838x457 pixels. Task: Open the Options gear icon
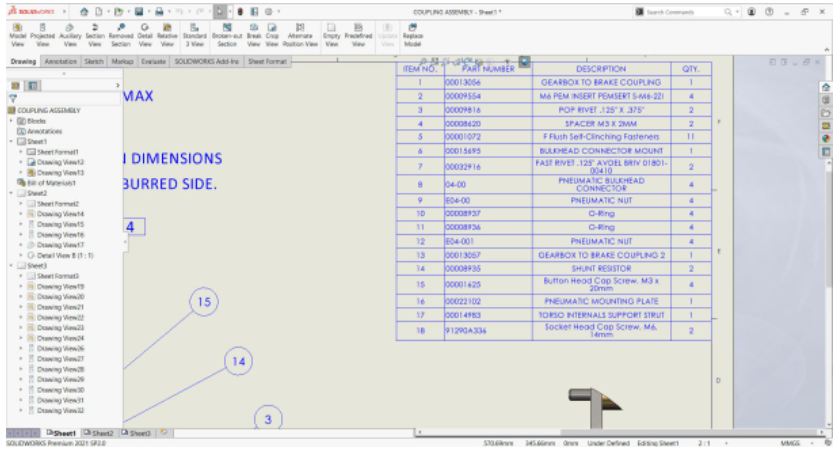269,11
